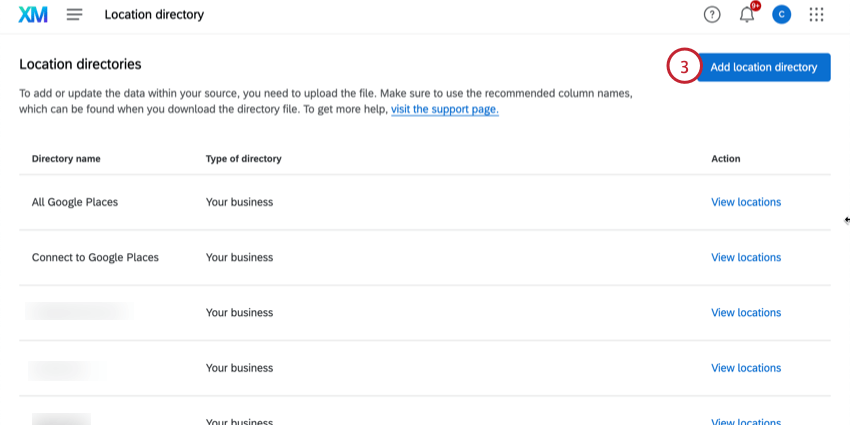Click View locations in fourth directory row
Screen dimensions: 850x425
745,368
